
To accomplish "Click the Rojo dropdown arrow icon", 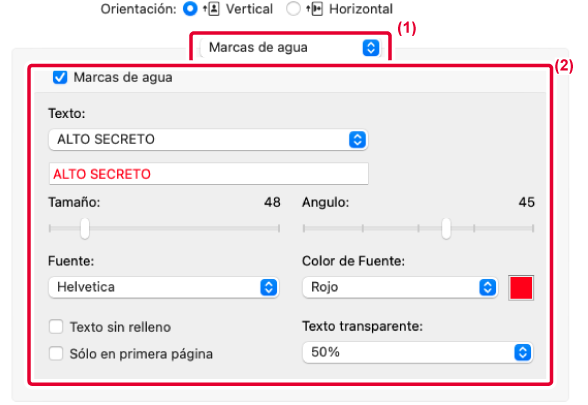I will pyautogui.click(x=488, y=287).
